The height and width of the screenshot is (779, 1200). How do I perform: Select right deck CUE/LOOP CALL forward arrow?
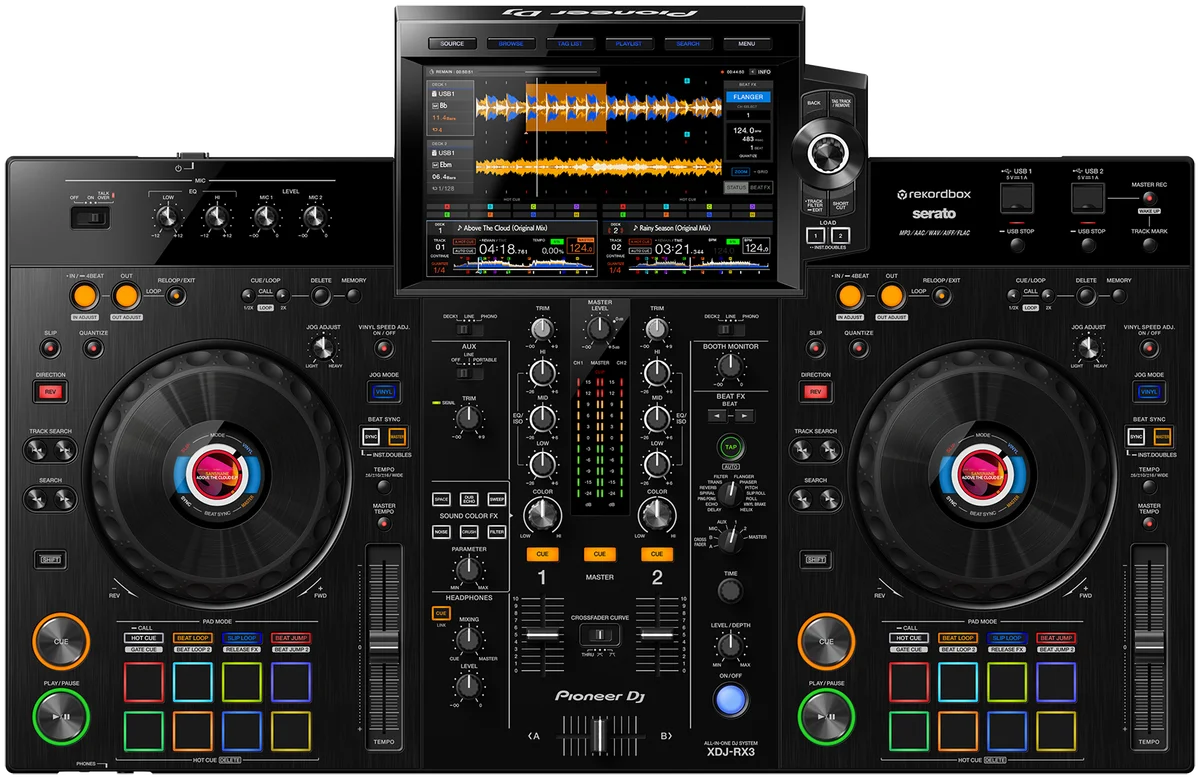click(x=1046, y=295)
